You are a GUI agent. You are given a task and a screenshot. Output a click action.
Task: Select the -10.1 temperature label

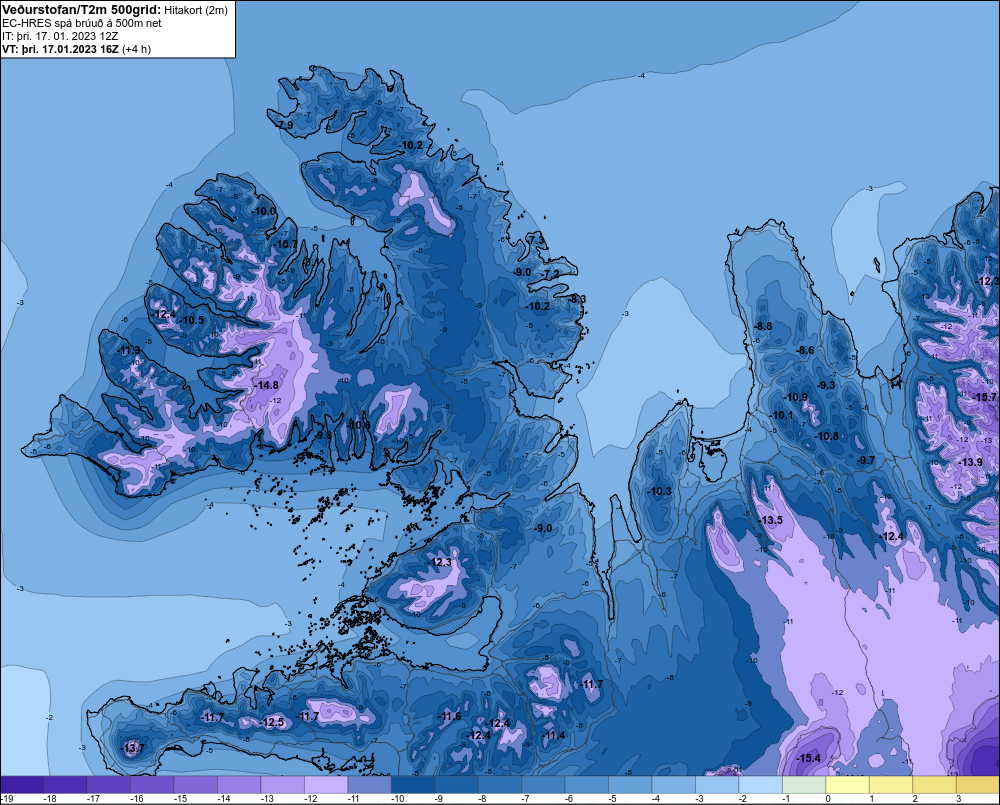point(781,415)
